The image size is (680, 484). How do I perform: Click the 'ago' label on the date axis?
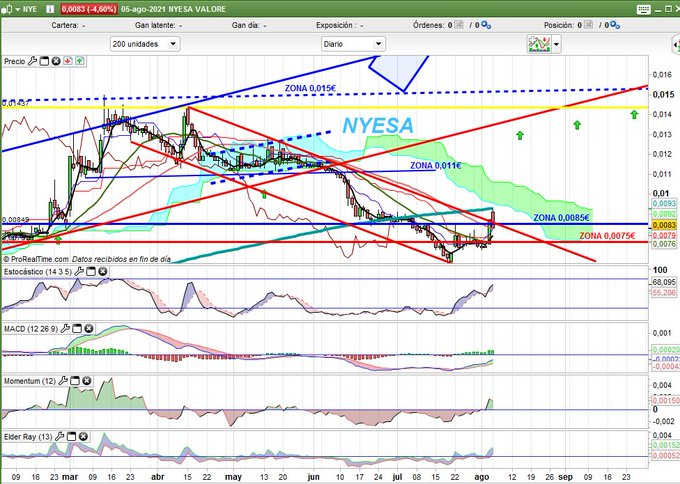pyautogui.click(x=482, y=477)
